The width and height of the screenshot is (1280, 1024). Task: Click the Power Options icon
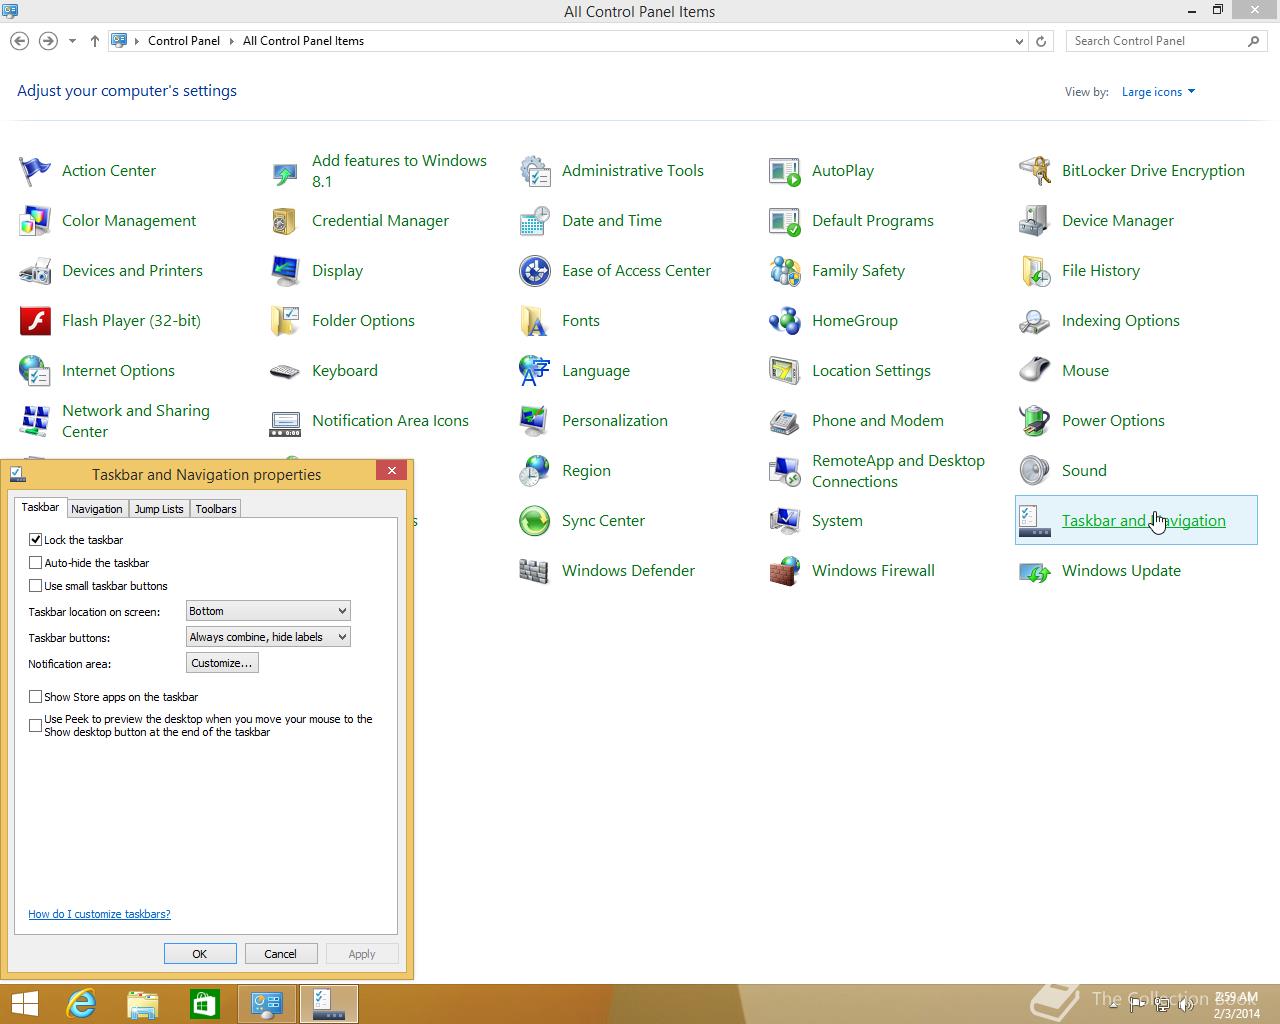[1035, 421]
